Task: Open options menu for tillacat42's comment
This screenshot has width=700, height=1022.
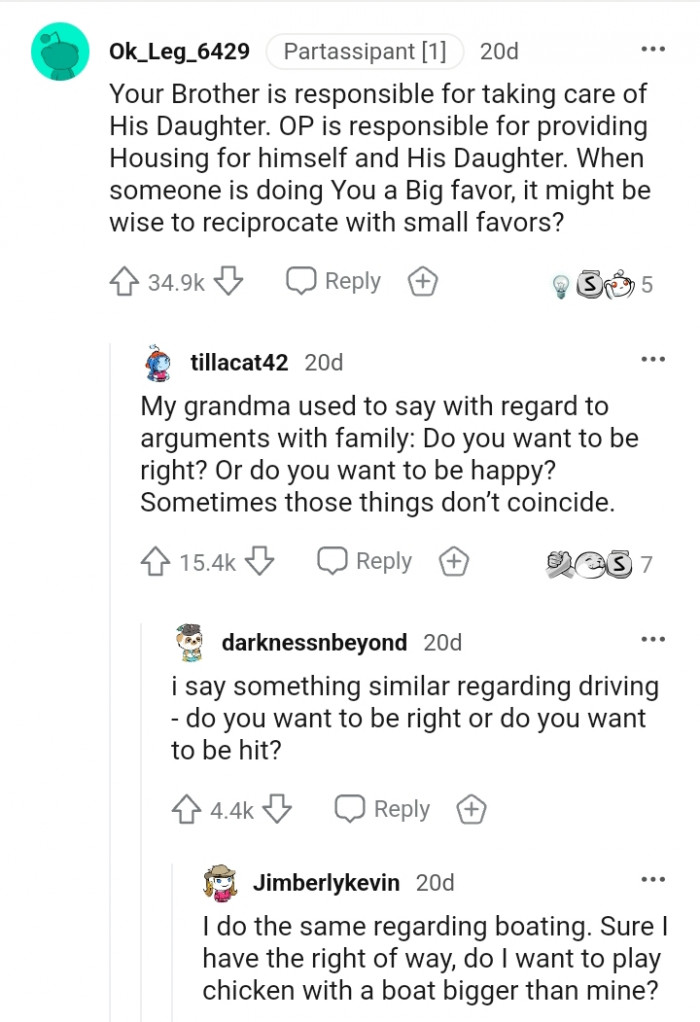Action: [x=652, y=359]
